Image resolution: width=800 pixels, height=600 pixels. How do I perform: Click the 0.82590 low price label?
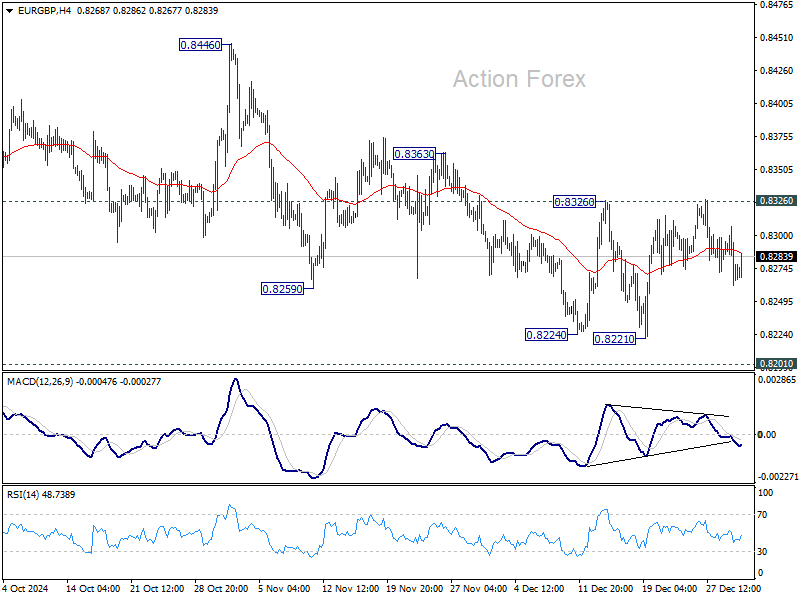(x=282, y=289)
